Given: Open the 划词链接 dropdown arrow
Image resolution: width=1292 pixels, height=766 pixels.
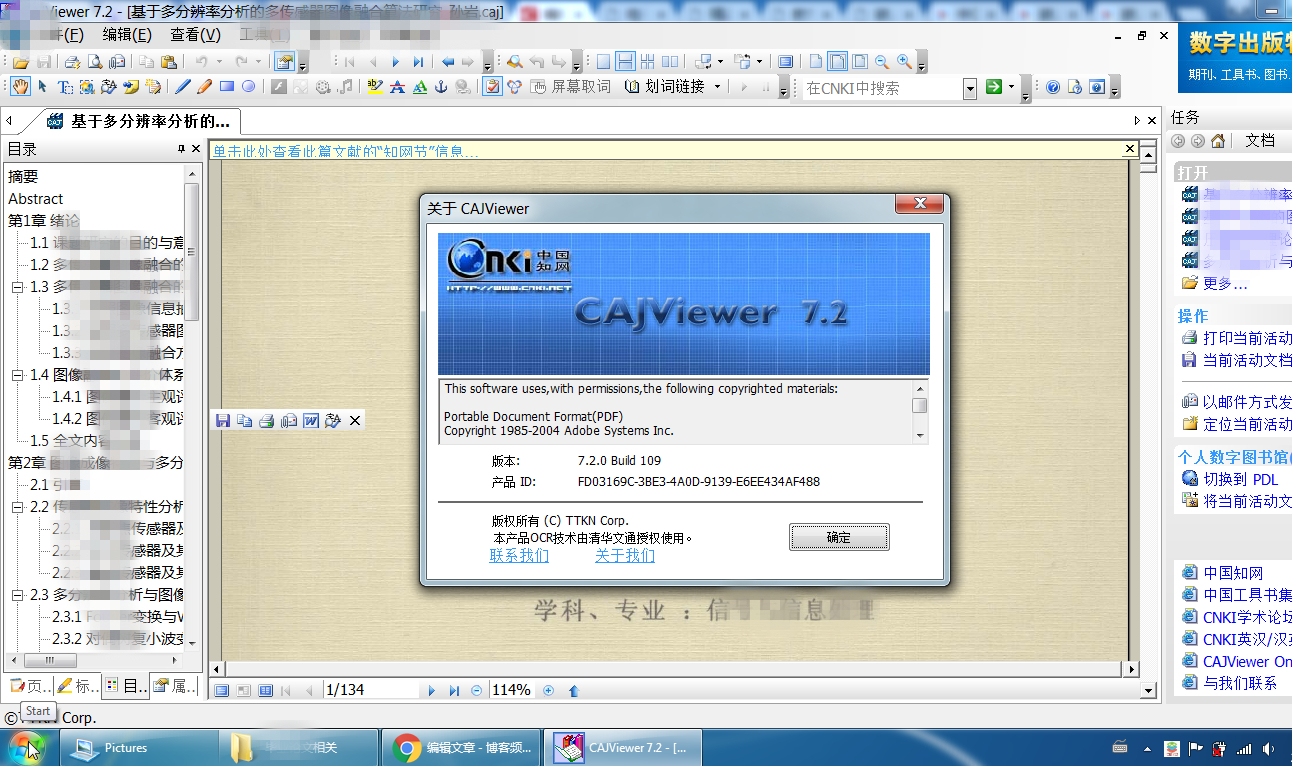Looking at the screenshot, I should (x=715, y=87).
